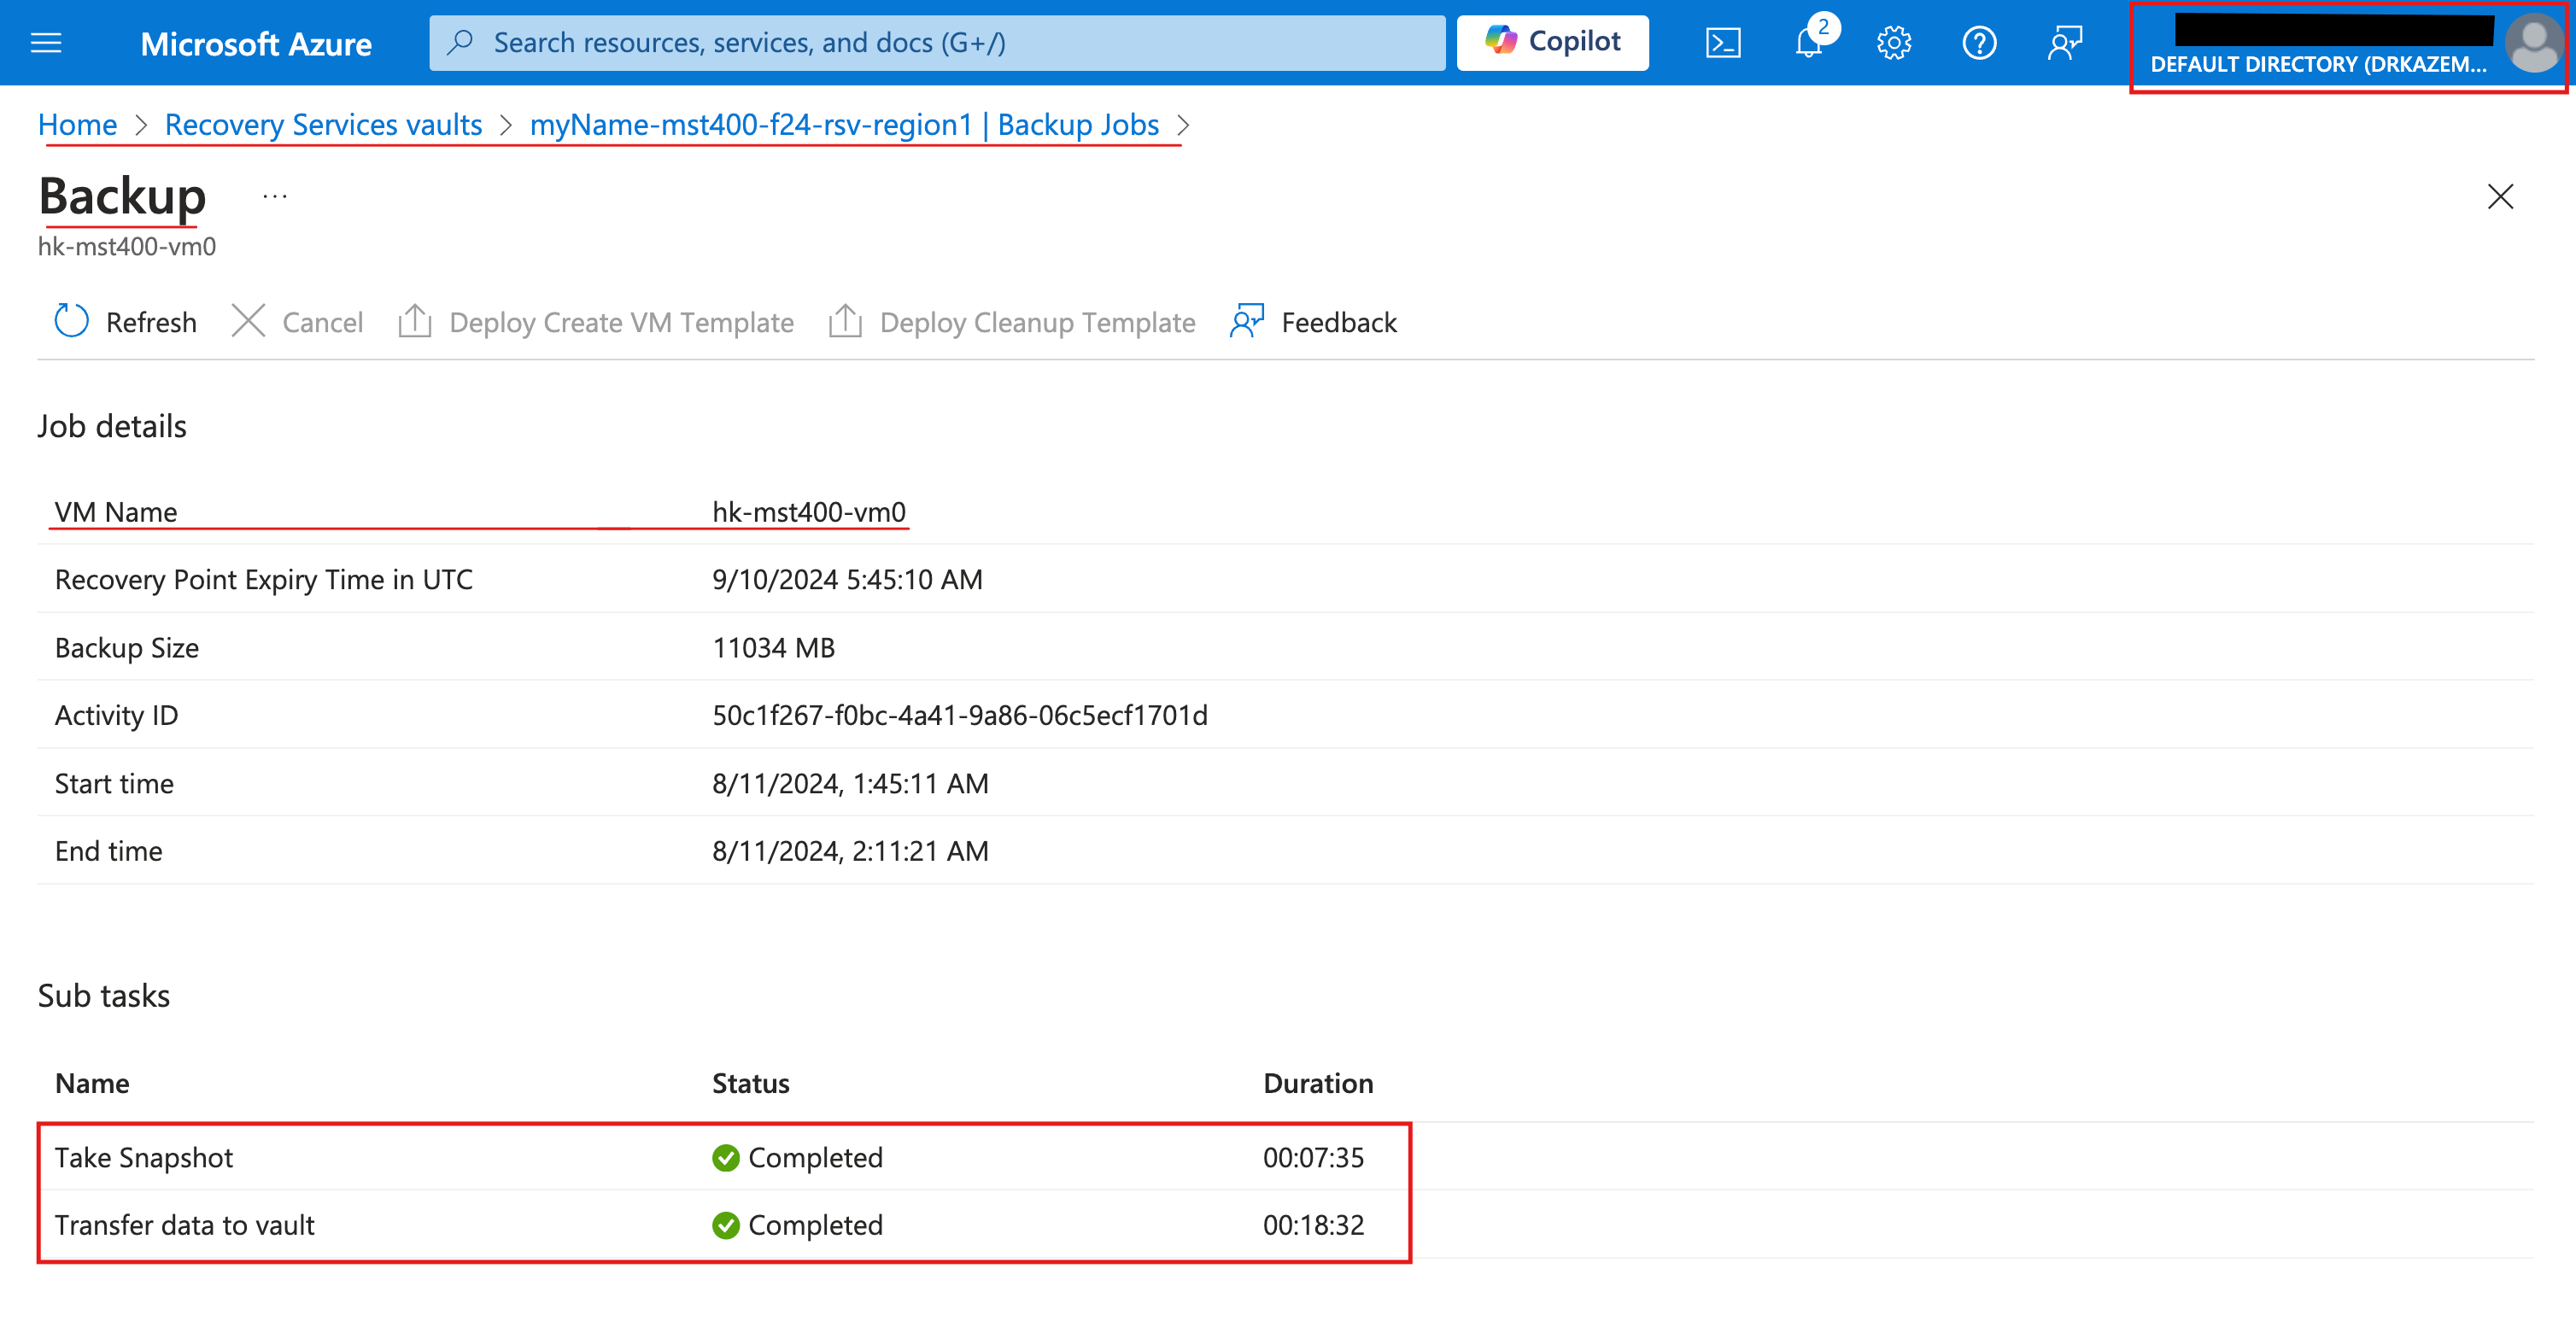The image size is (2576, 1327).
Task: Click Transfer data duration 00:18:32
Action: click(x=1313, y=1225)
